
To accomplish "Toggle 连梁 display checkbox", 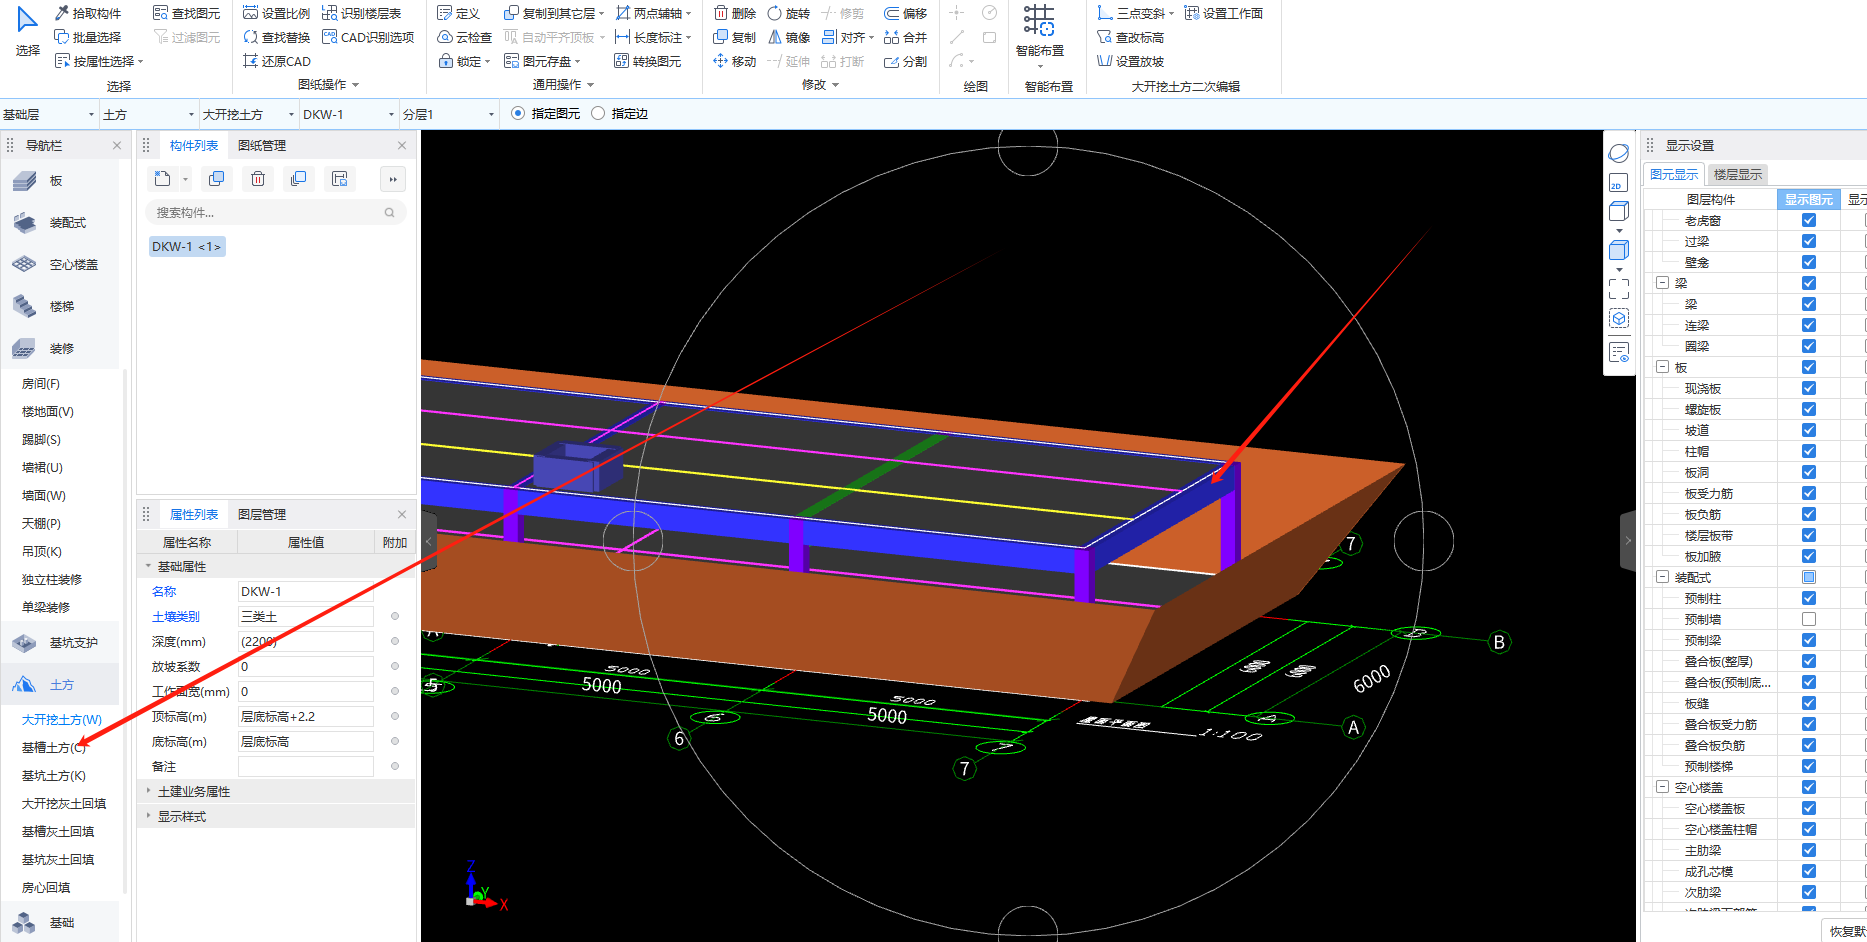I will point(1809,325).
